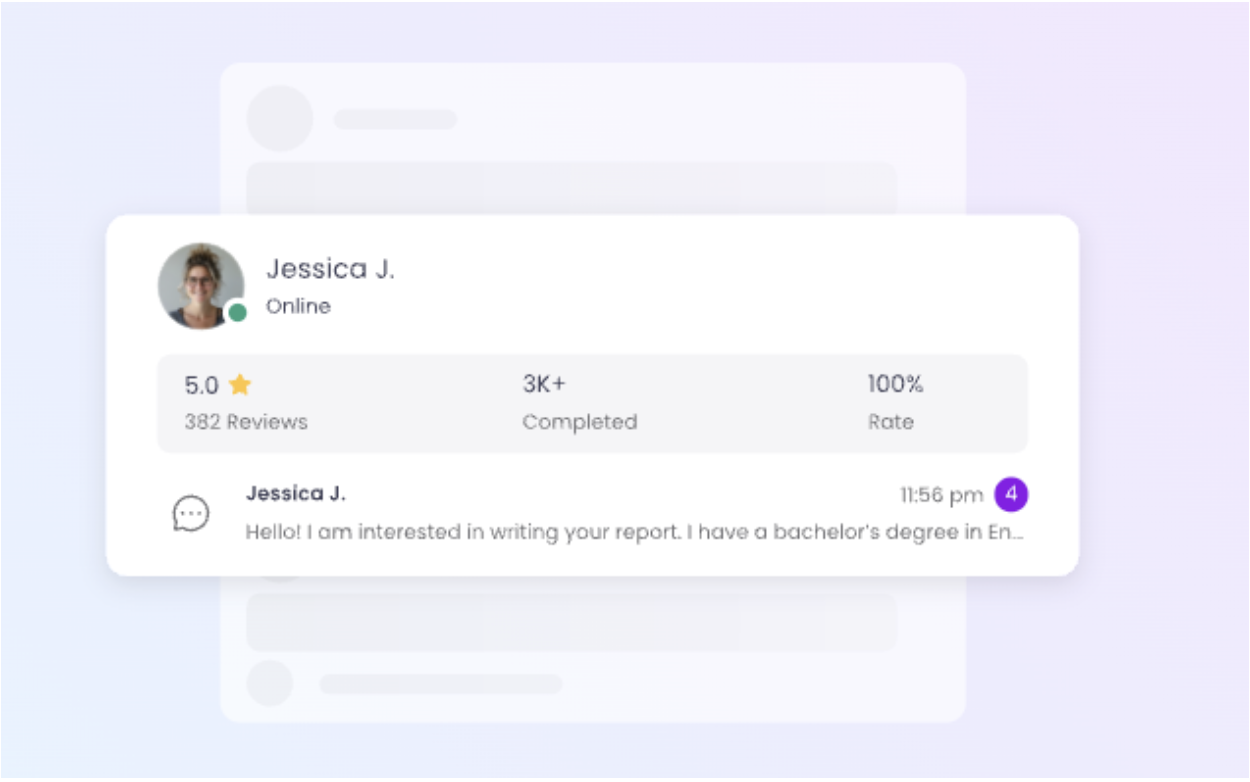Click the 100% rate value
Image resolution: width=1250 pixels, height=782 pixels.
(x=895, y=384)
